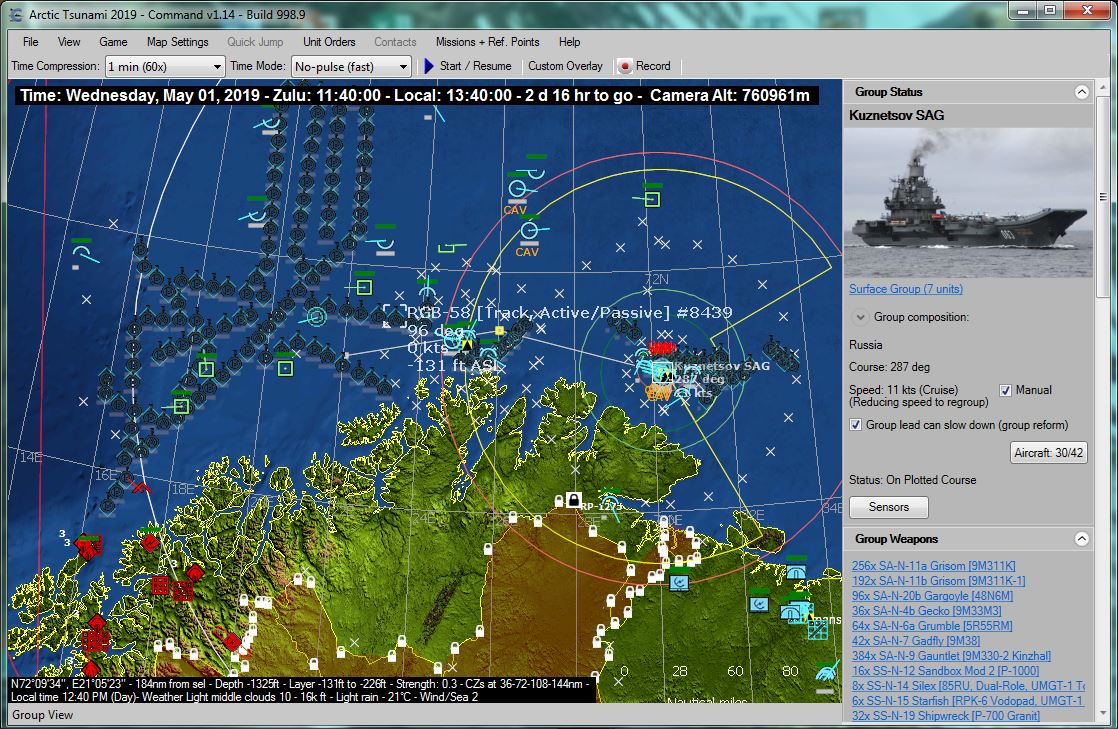Open the Game menu
This screenshot has height=729, width=1118.
click(113, 42)
